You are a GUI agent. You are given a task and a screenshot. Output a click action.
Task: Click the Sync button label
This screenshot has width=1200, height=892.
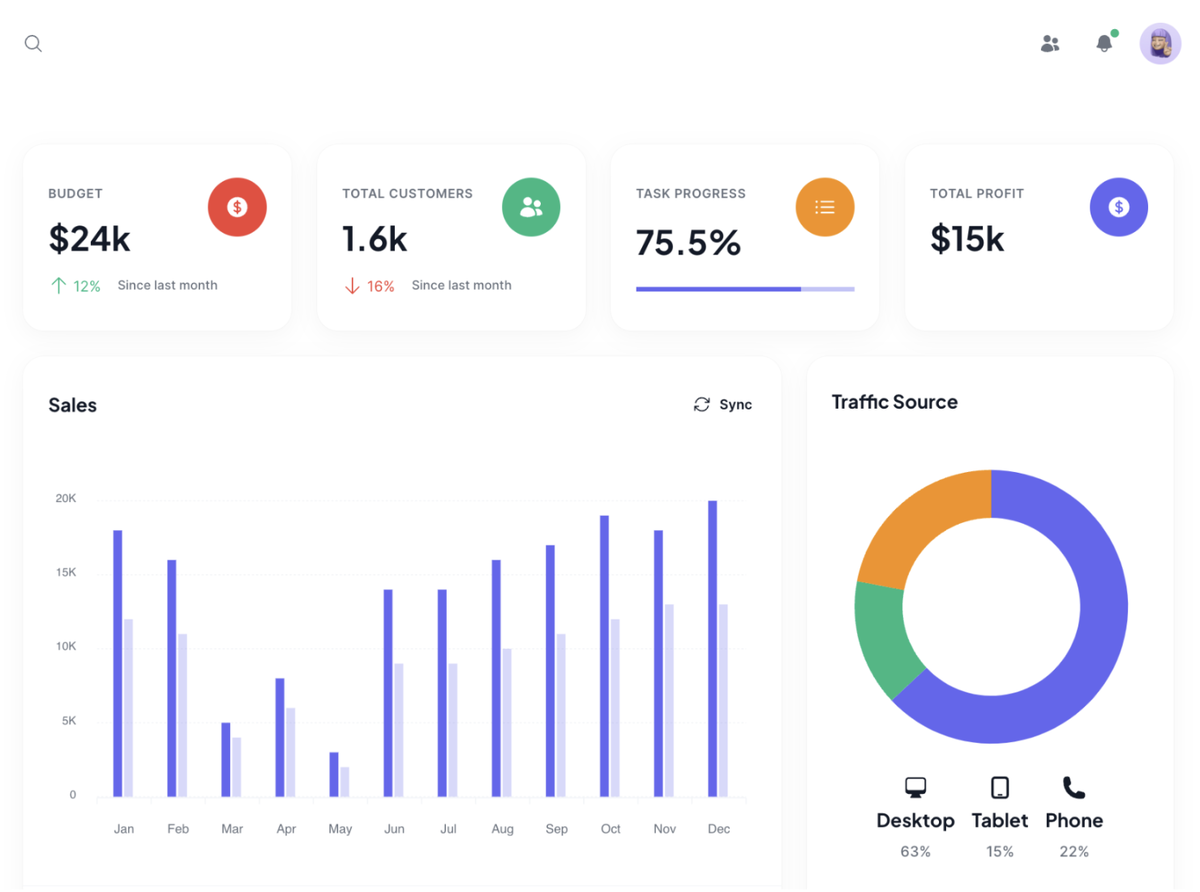click(x=735, y=404)
